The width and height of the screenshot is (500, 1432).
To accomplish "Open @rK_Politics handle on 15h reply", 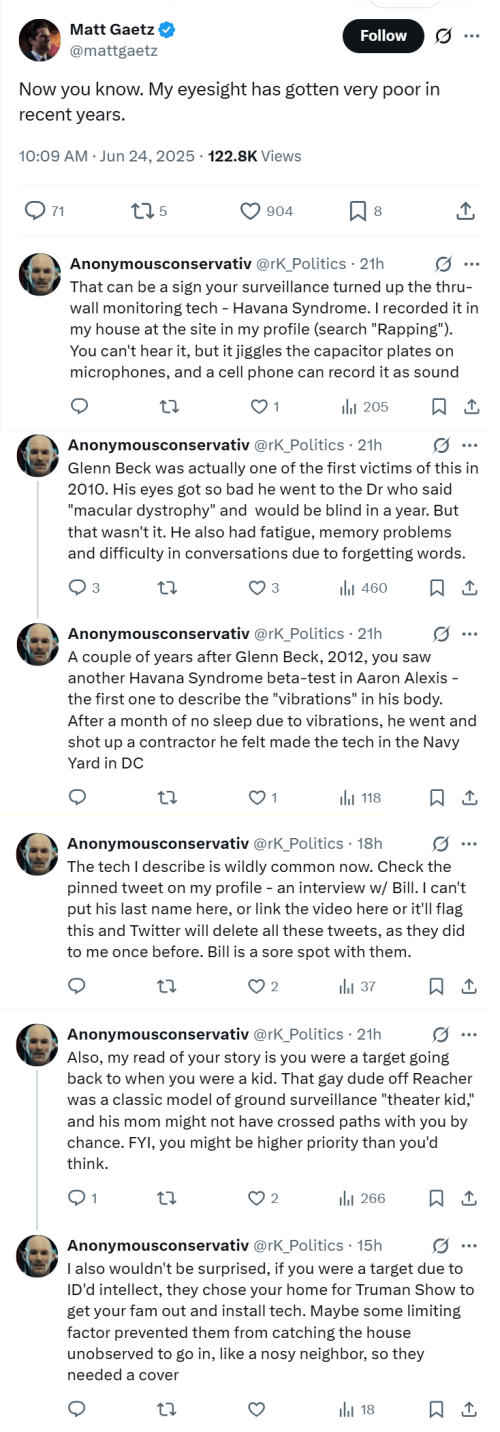I will tap(298, 1245).
